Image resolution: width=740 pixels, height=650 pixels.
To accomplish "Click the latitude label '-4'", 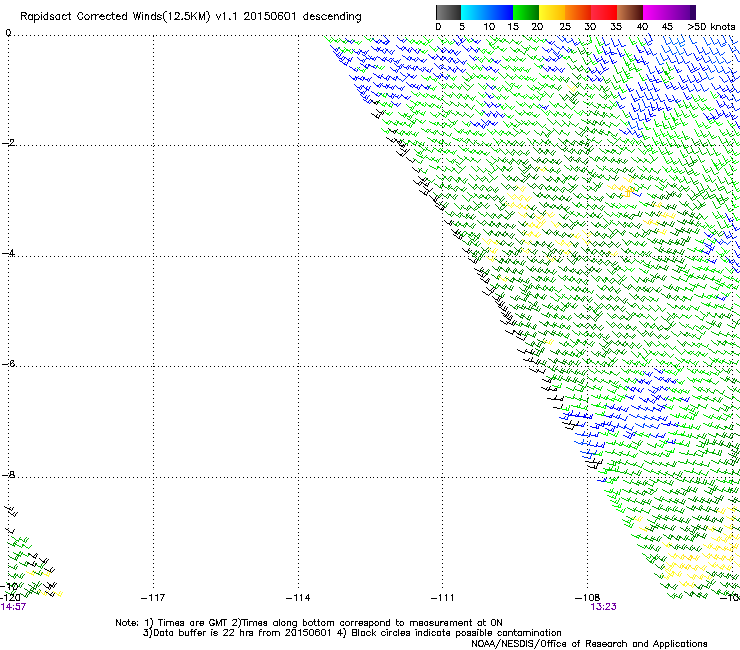I will (8, 253).
